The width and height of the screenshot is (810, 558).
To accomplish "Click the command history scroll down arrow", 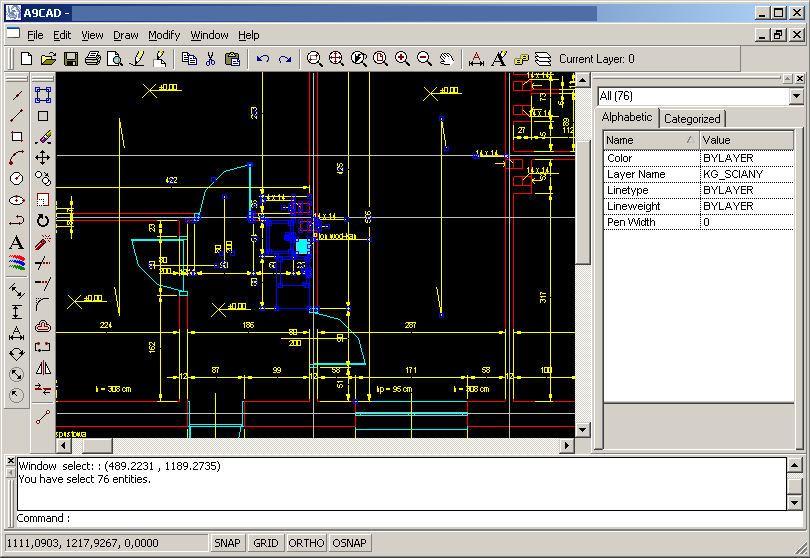I will [x=795, y=502].
